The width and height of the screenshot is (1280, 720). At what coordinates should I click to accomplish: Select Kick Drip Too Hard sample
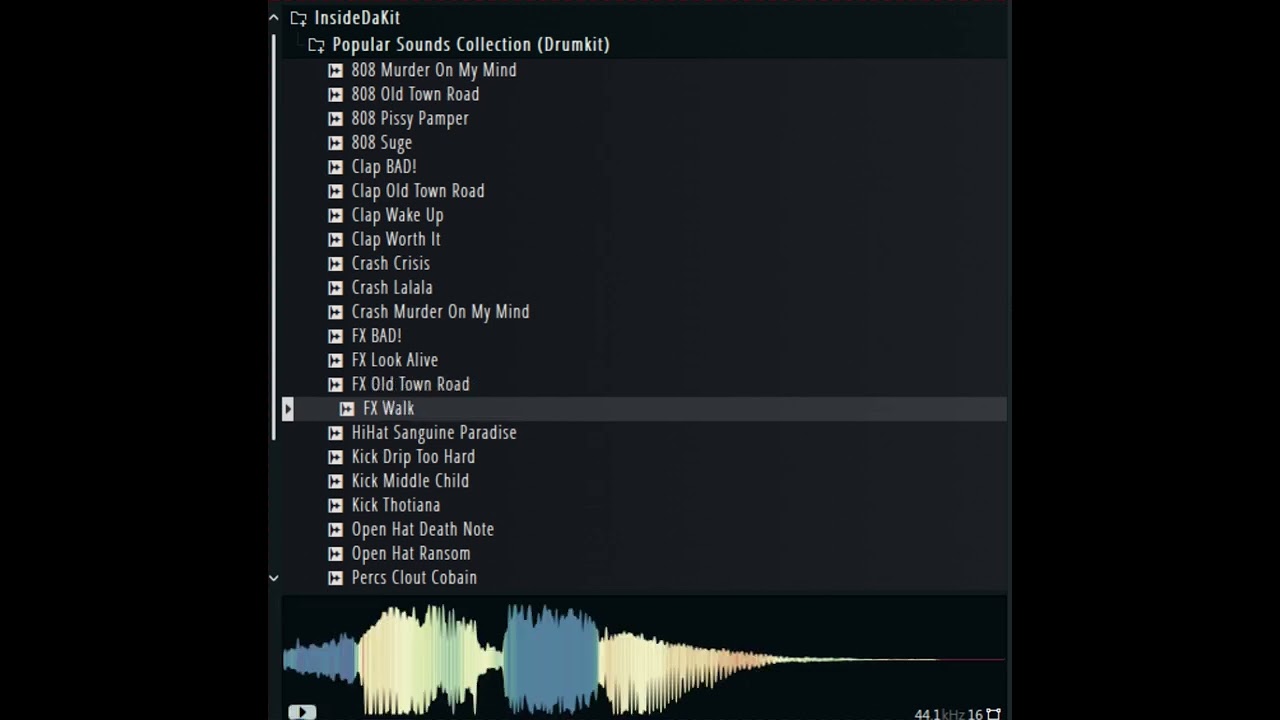413,457
